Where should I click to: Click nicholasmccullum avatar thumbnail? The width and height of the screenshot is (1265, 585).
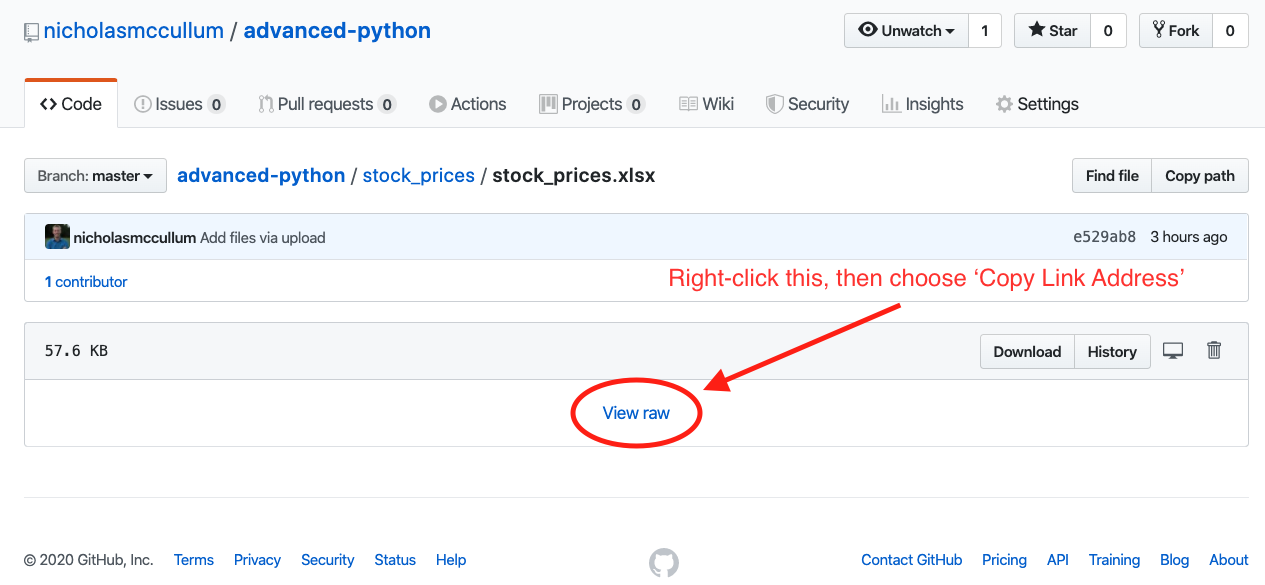point(57,237)
